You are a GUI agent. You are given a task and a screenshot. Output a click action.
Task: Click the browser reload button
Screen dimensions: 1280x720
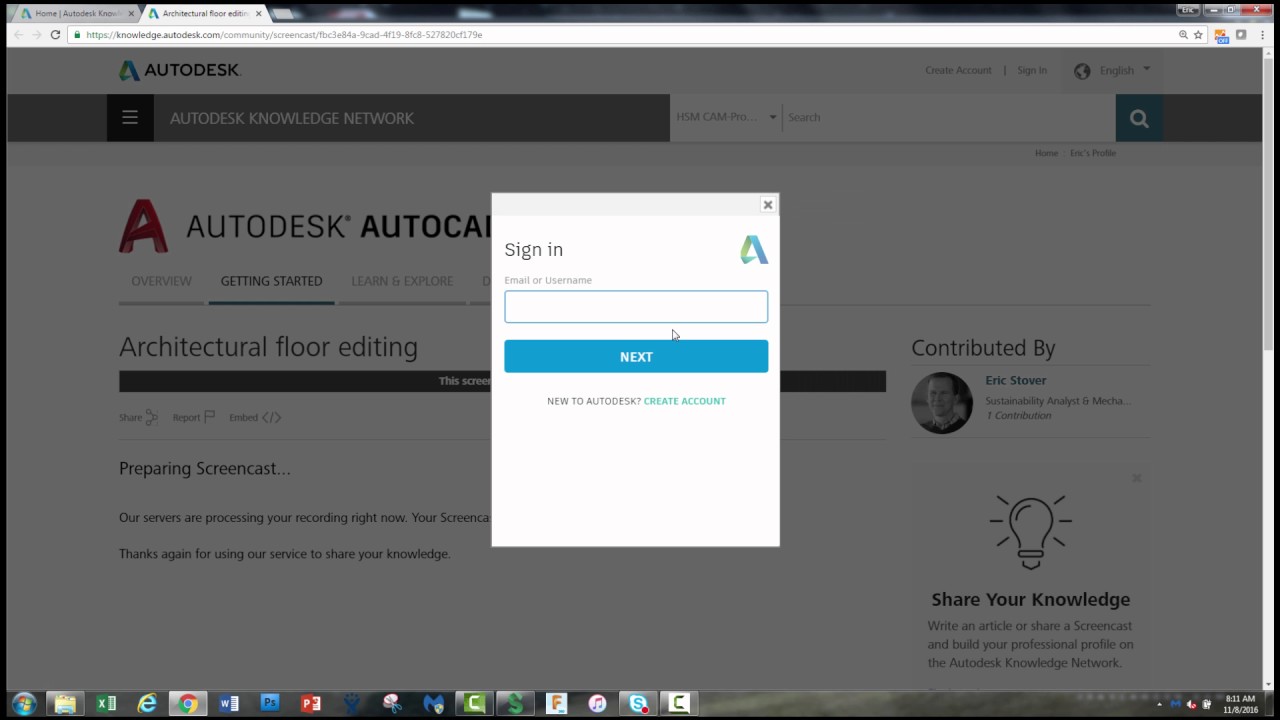pyautogui.click(x=55, y=34)
